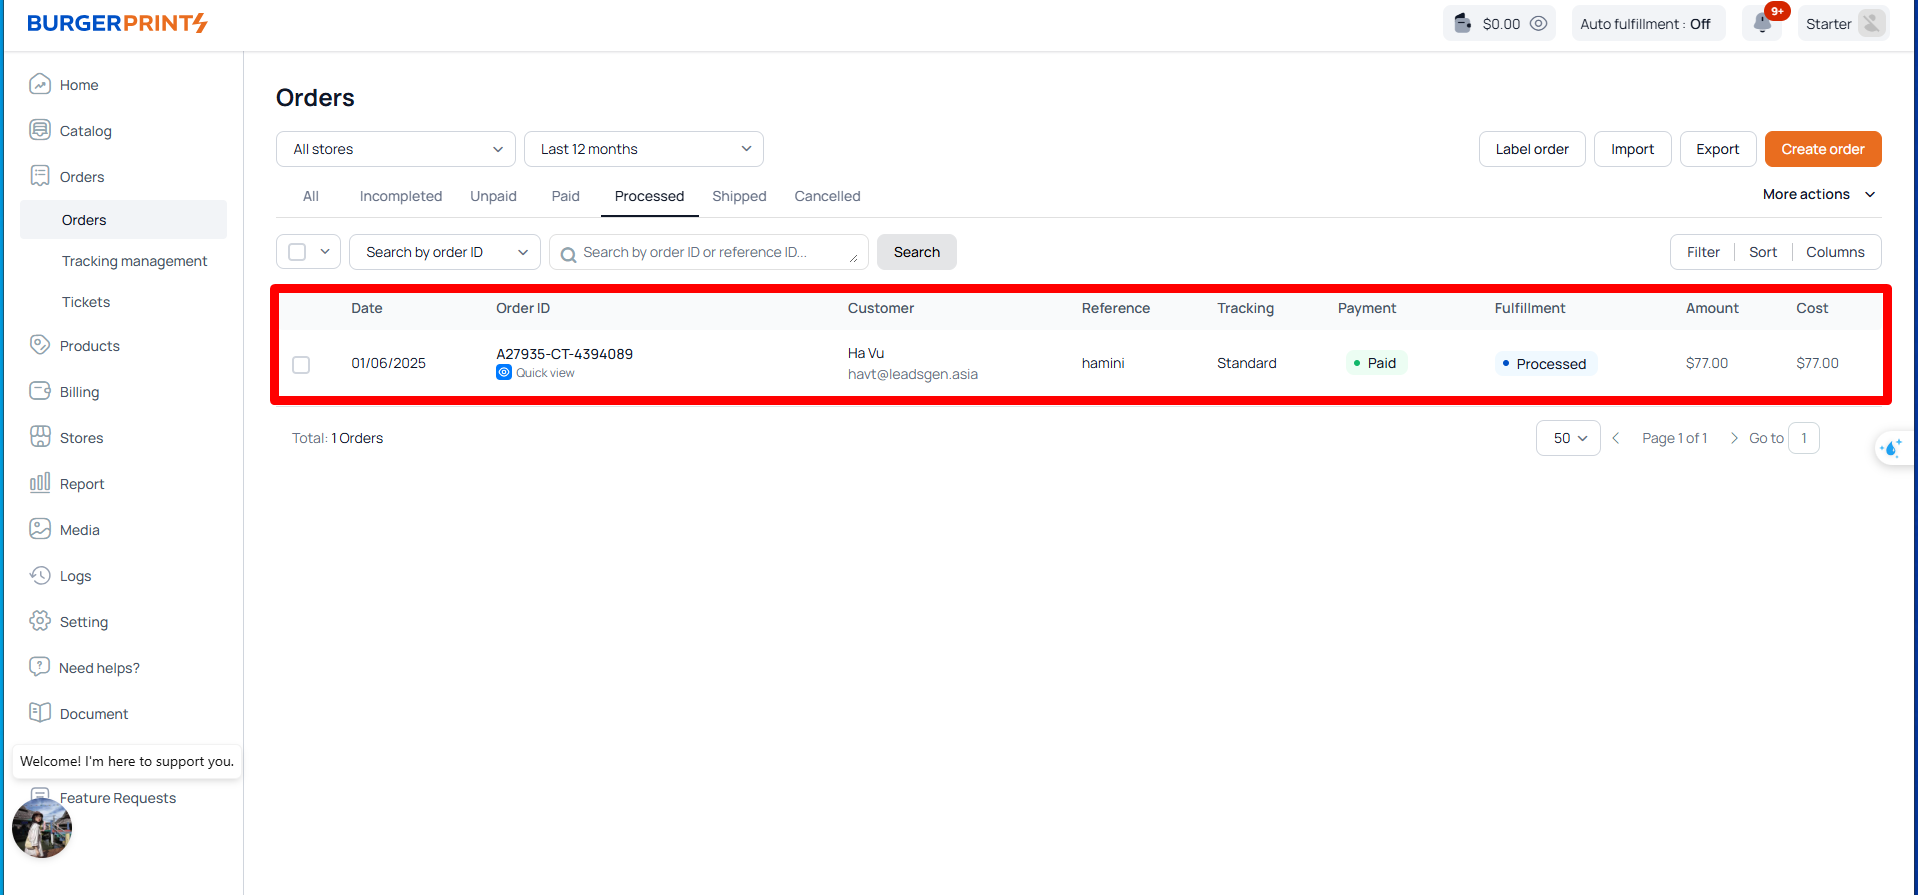
Task: Click the Setting gear icon
Action: [x=40, y=621]
